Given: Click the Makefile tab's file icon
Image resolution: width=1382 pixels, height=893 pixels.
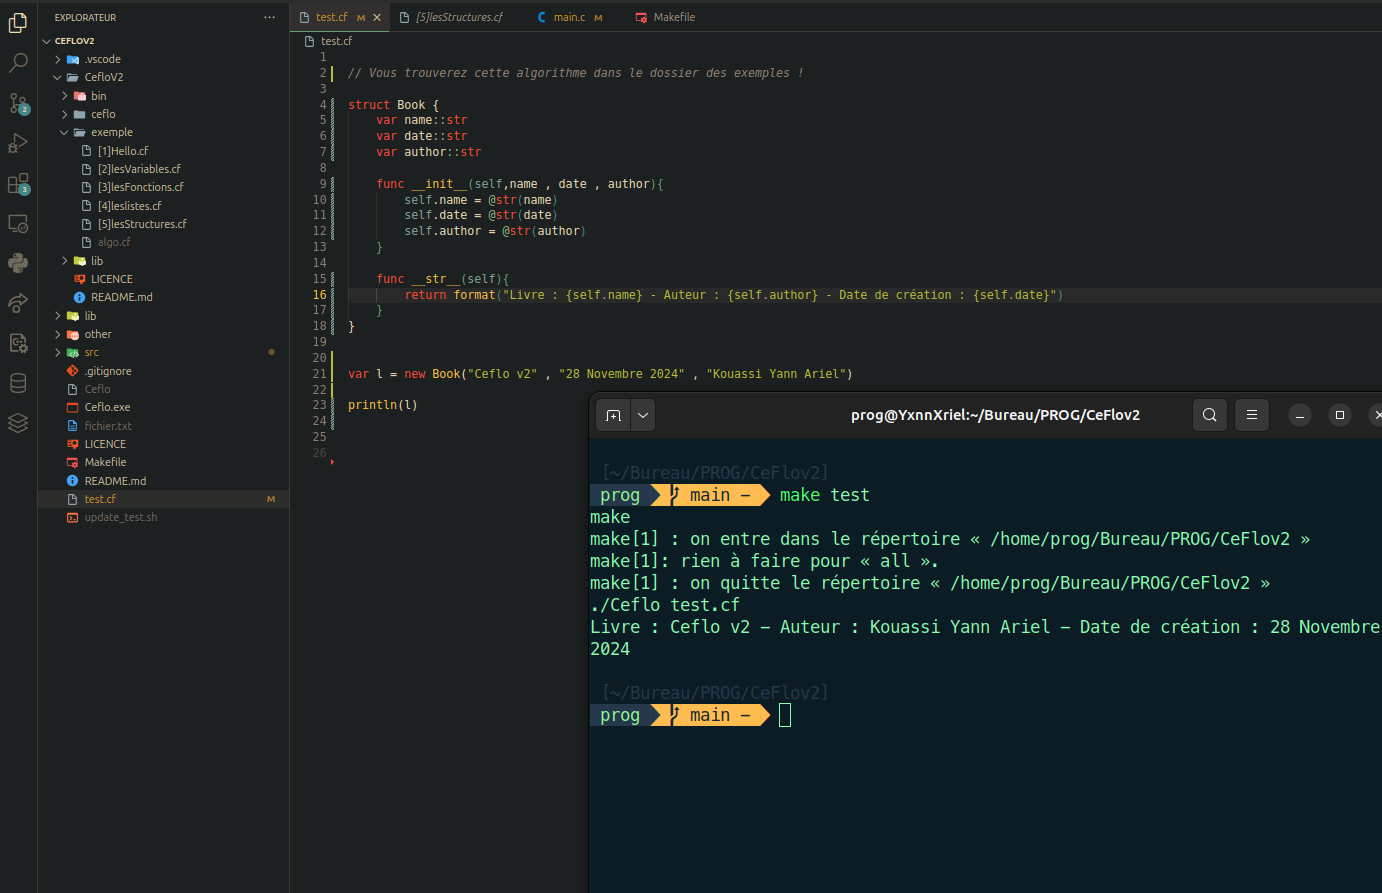Looking at the screenshot, I should point(641,17).
